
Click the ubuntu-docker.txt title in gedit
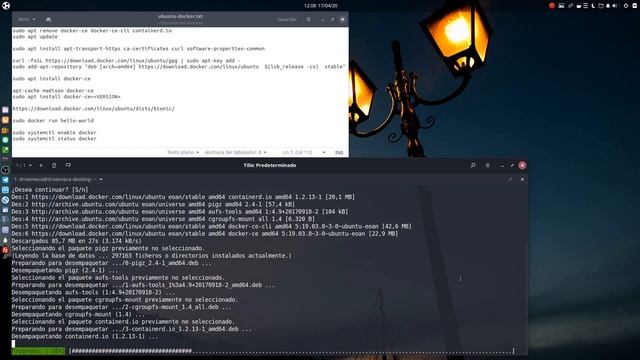180,16
